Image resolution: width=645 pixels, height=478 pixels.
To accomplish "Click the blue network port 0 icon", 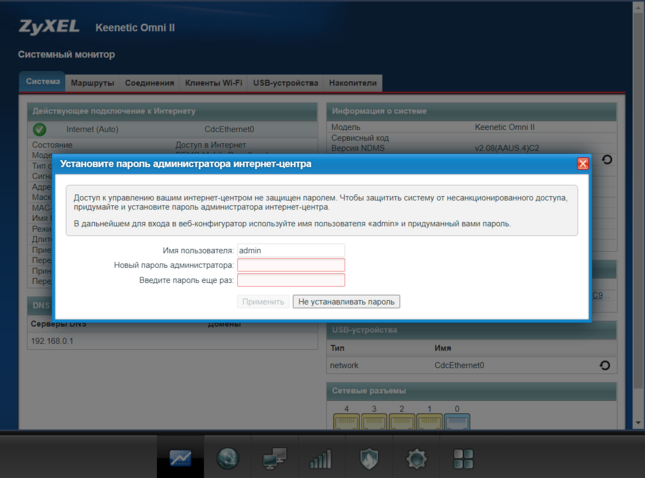I will pos(457,421).
